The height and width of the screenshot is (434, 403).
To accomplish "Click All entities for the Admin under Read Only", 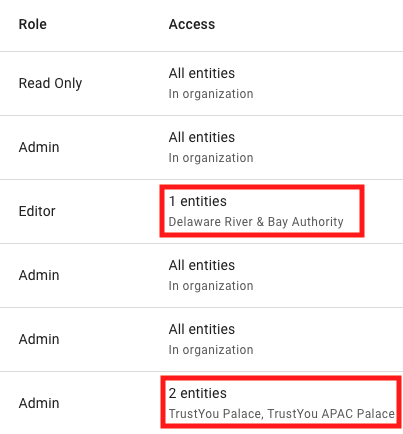I will coord(202,137).
